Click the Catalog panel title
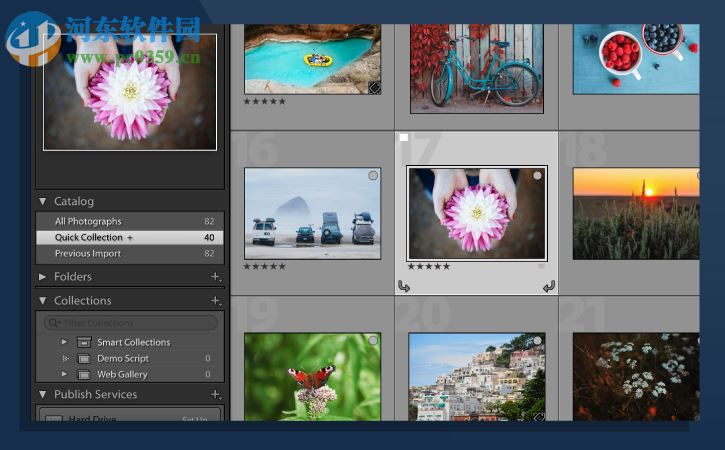The width and height of the screenshot is (725, 450). 74,201
